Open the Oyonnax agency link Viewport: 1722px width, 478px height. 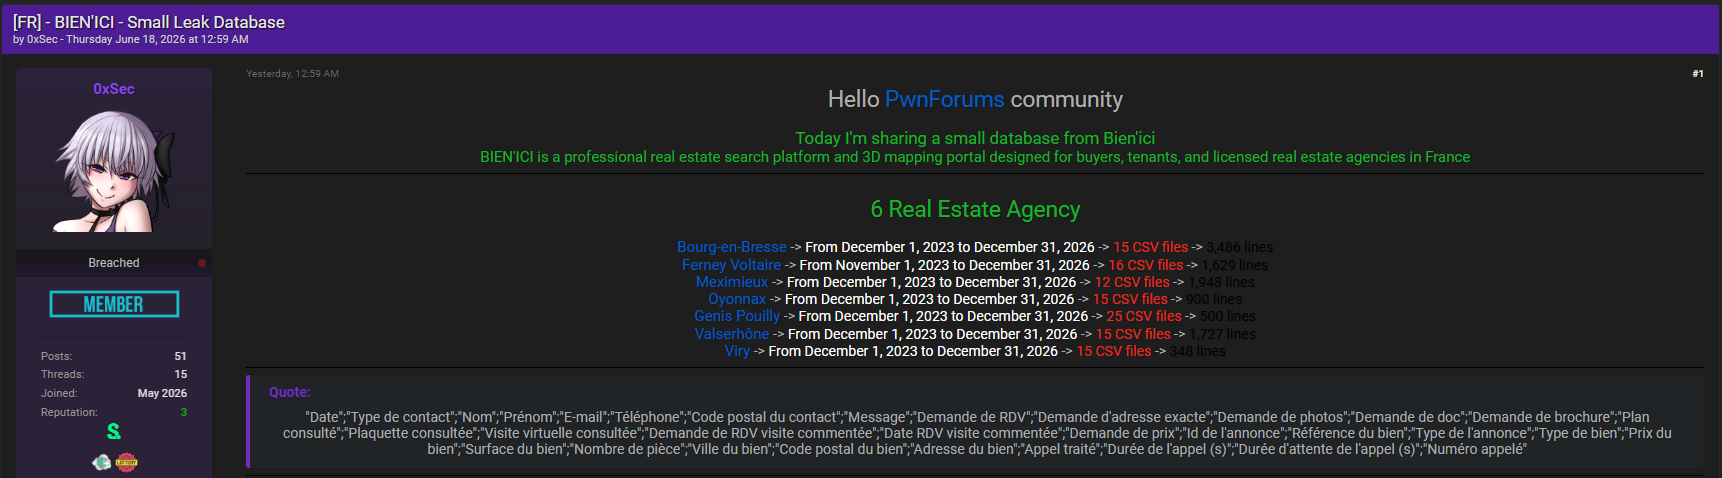click(x=737, y=299)
